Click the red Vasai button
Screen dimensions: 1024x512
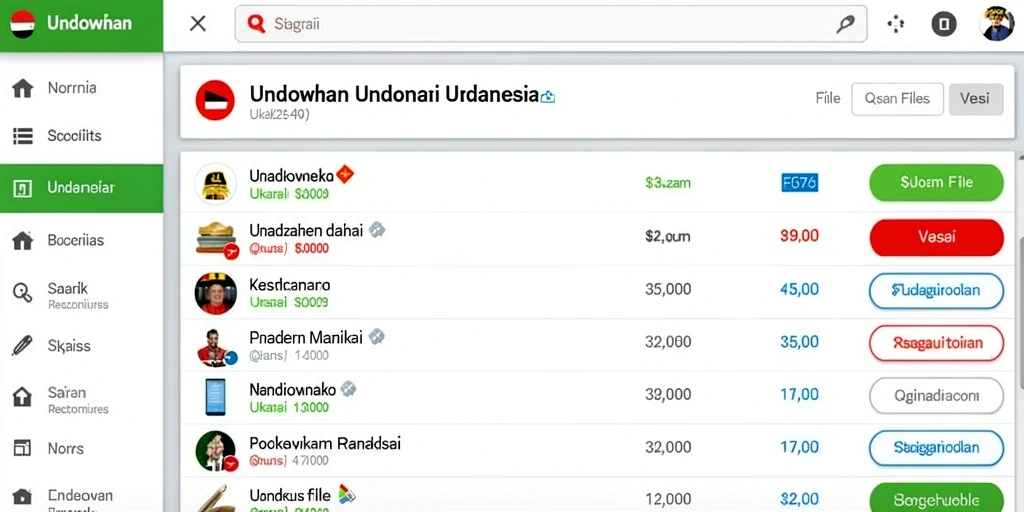pos(936,237)
